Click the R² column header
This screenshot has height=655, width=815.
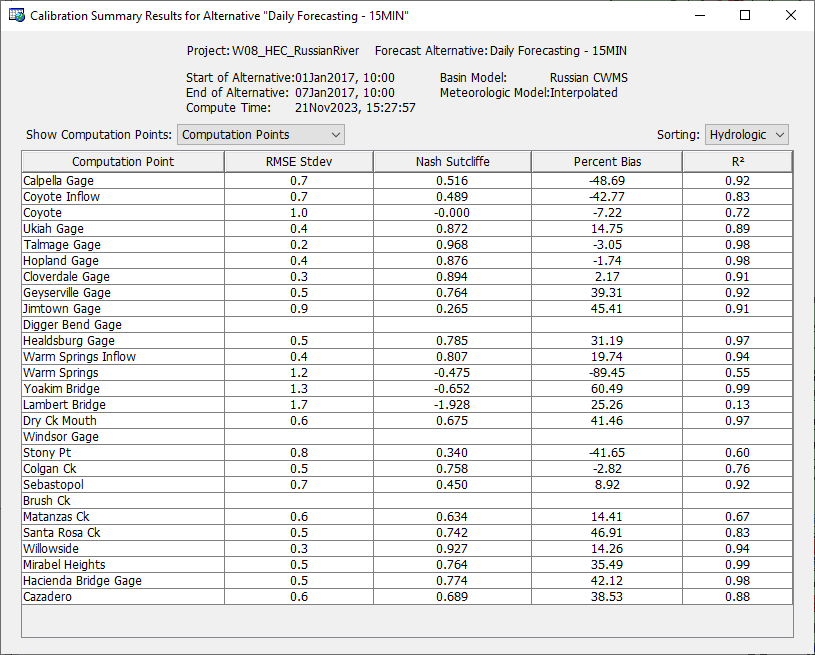[x=738, y=162]
